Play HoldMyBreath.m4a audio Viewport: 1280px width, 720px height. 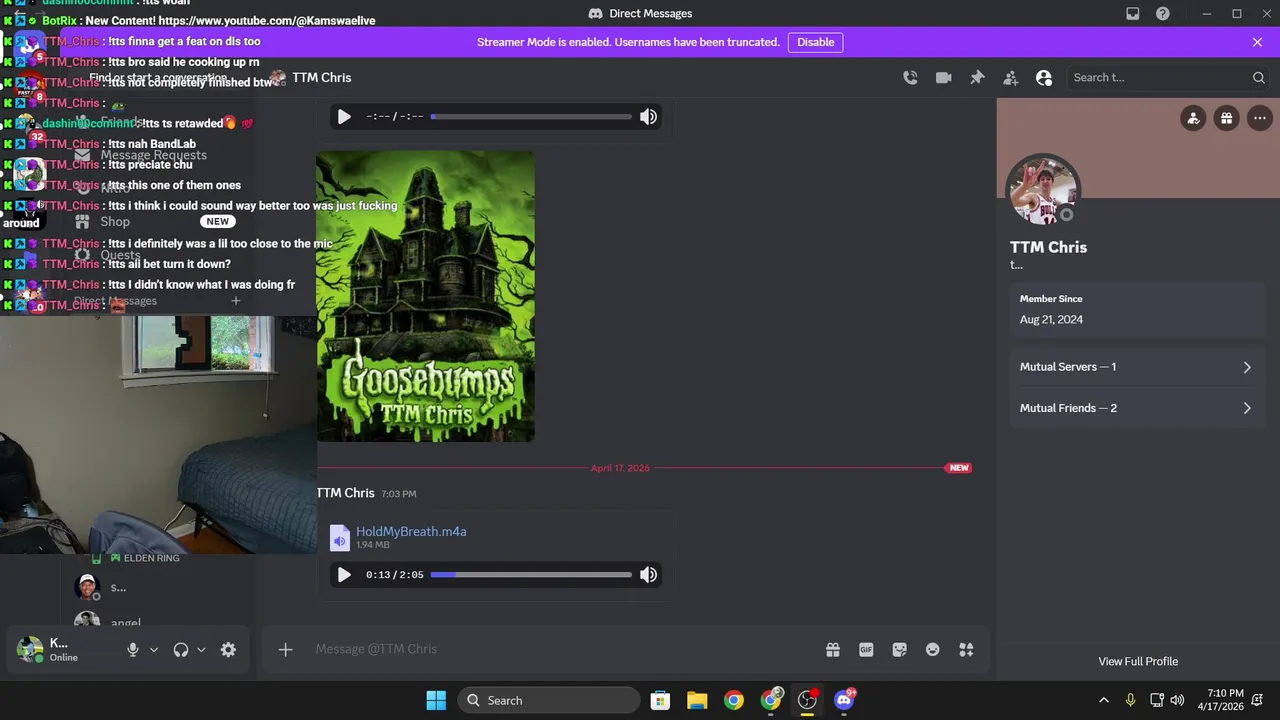pos(344,574)
